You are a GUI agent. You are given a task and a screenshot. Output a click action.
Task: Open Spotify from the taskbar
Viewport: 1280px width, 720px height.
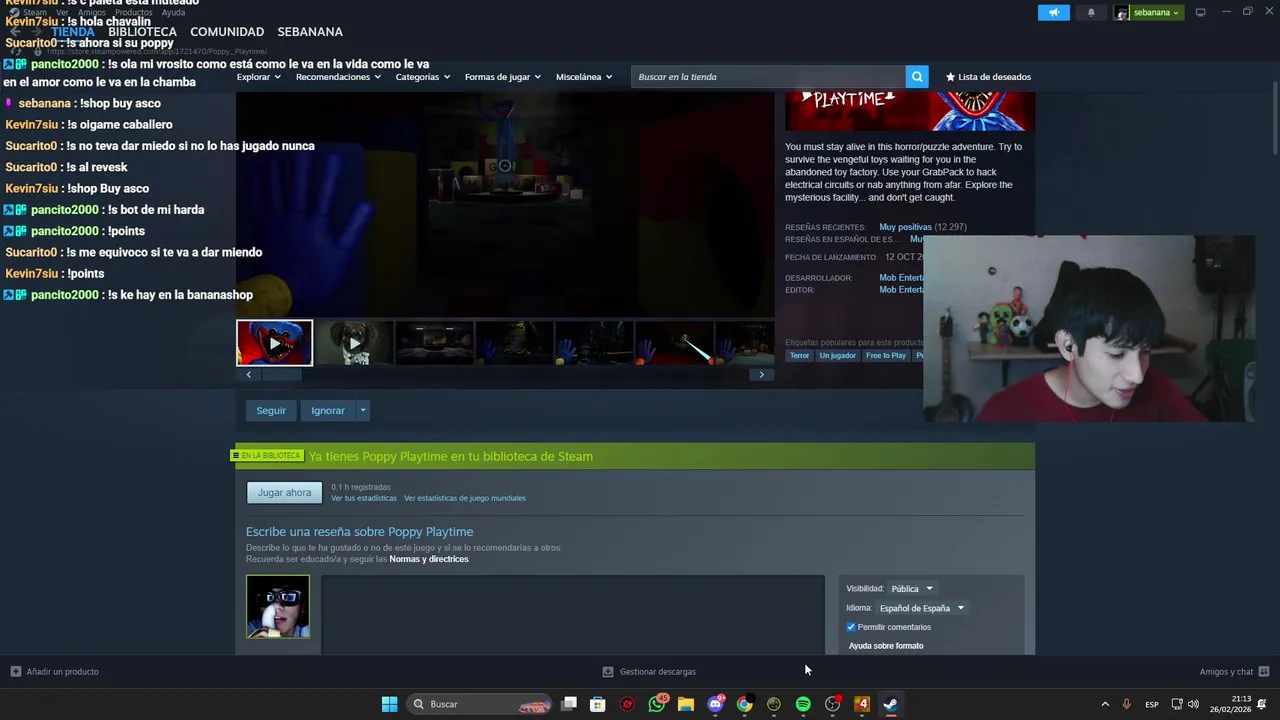click(x=803, y=704)
